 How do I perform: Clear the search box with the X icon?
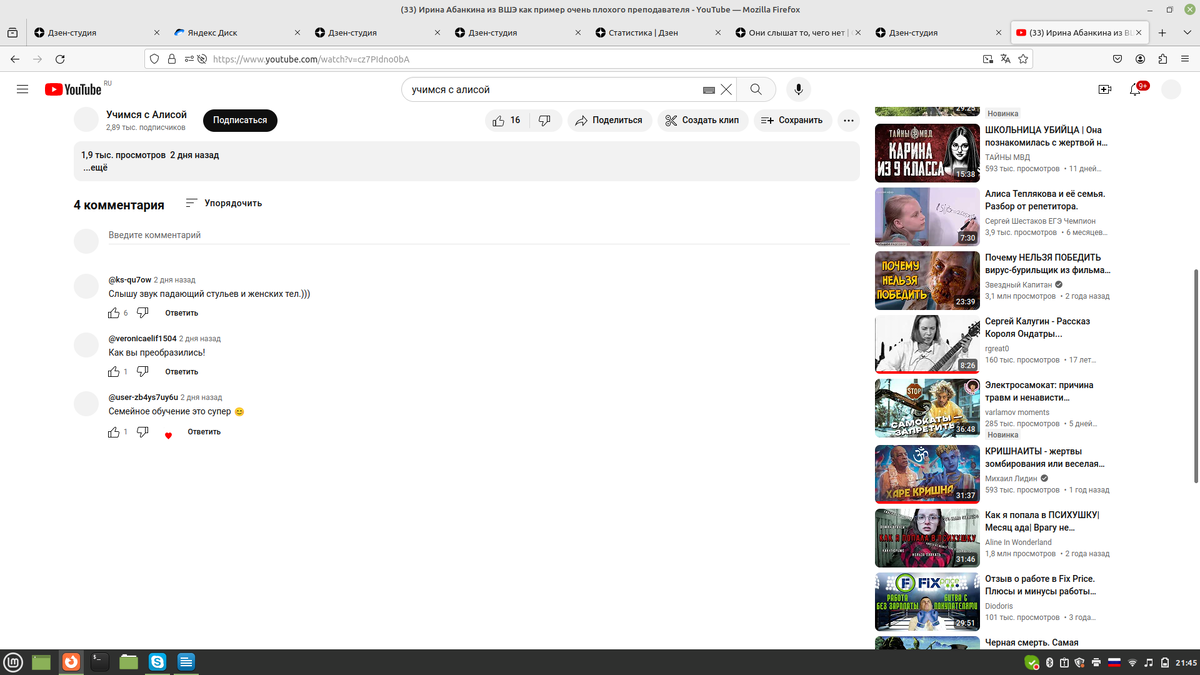point(726,90)
